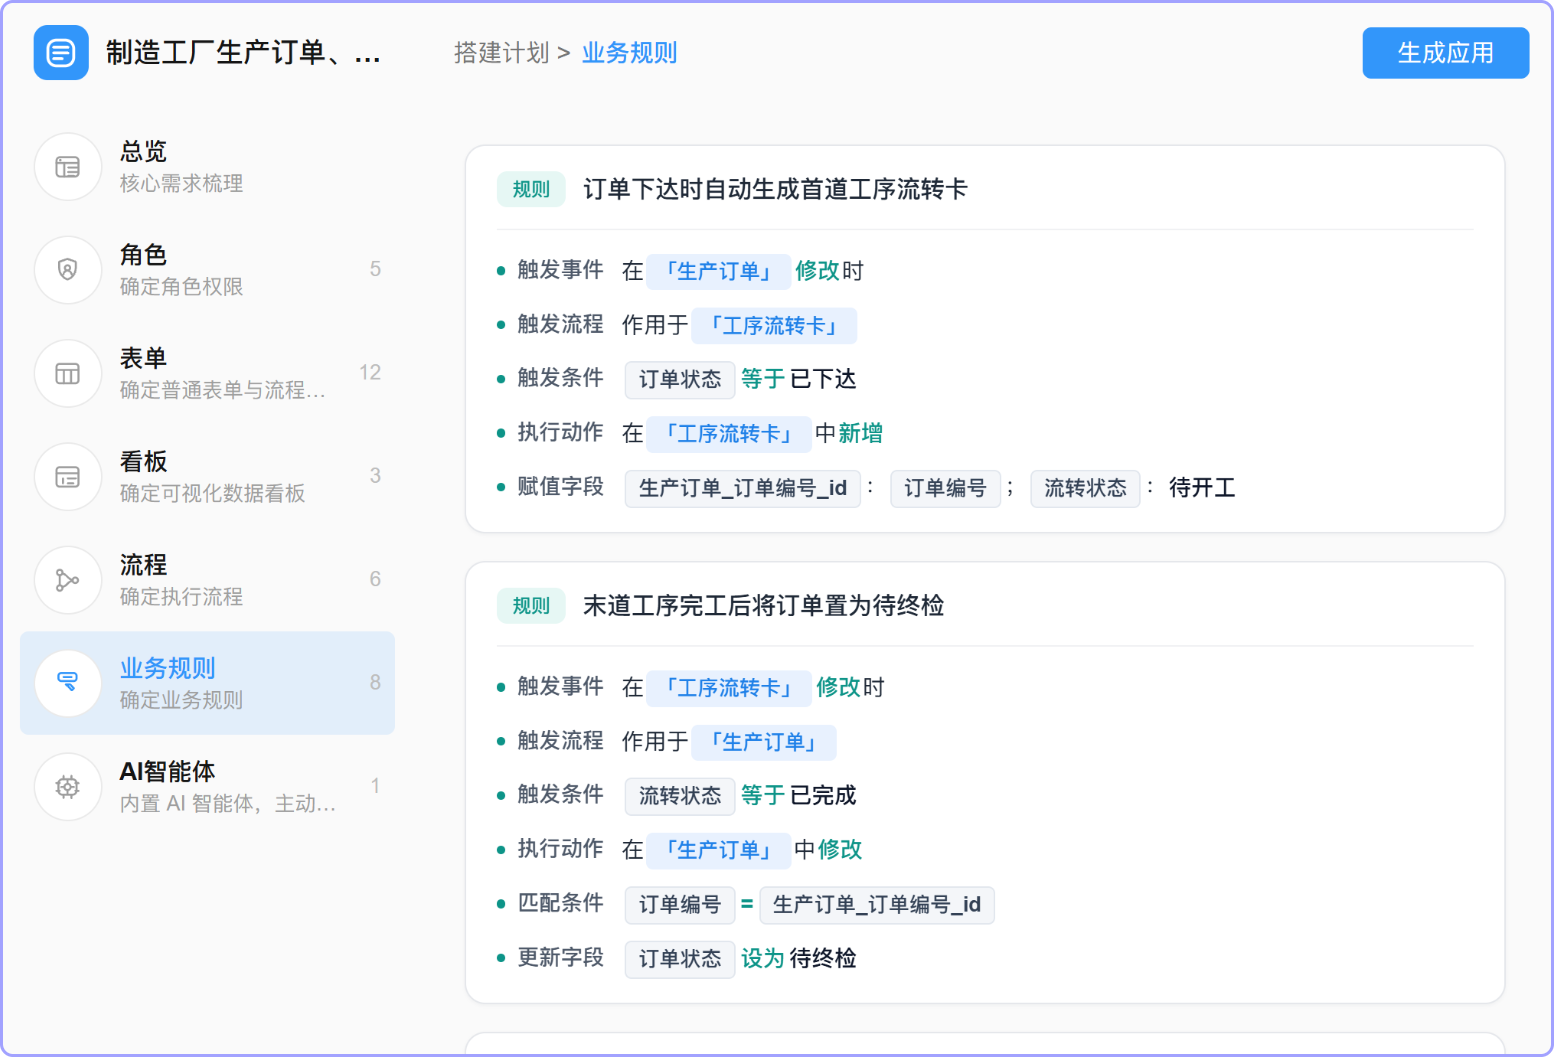The height and width of the screenshot is (1057, 1554).
Task: Select the 流程 sidebar item
Action: point(208,580)
